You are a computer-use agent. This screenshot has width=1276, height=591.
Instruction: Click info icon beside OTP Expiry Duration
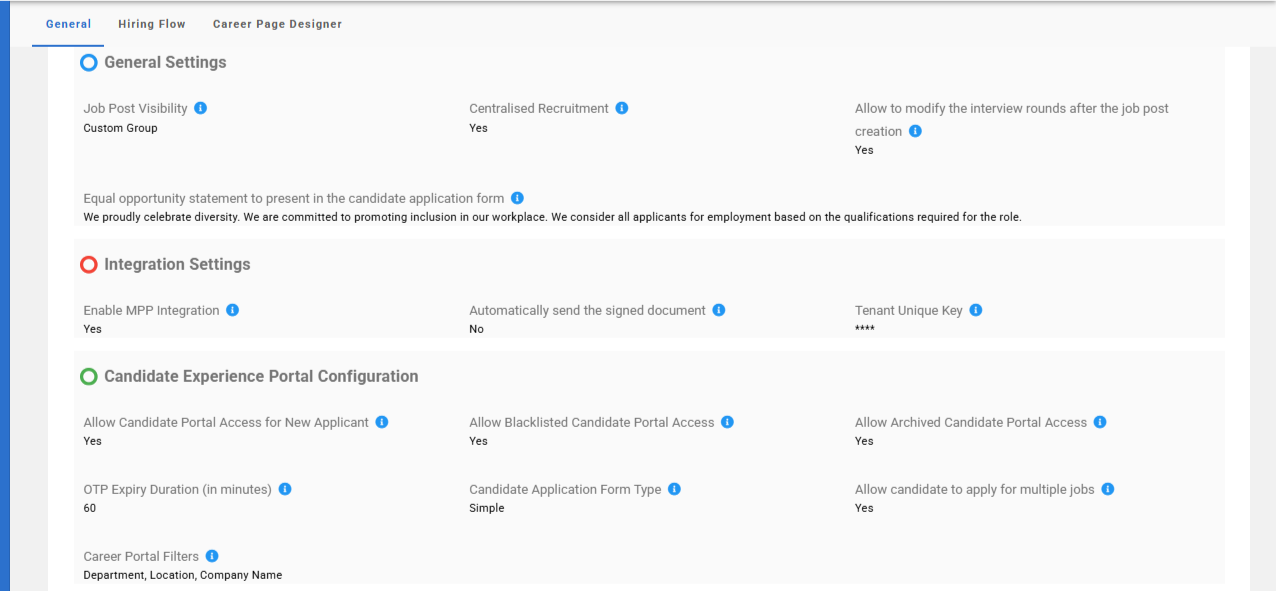coord(285,489)
